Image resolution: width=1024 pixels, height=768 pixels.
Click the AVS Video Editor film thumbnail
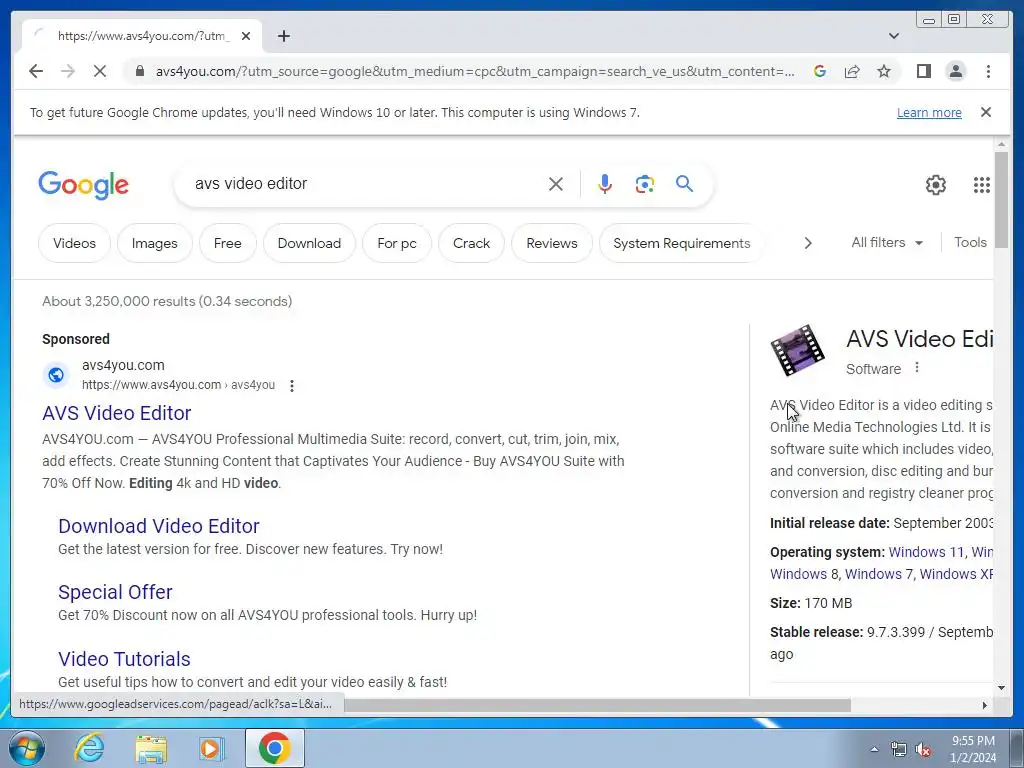pyautogui.click(x=797, y=351)
